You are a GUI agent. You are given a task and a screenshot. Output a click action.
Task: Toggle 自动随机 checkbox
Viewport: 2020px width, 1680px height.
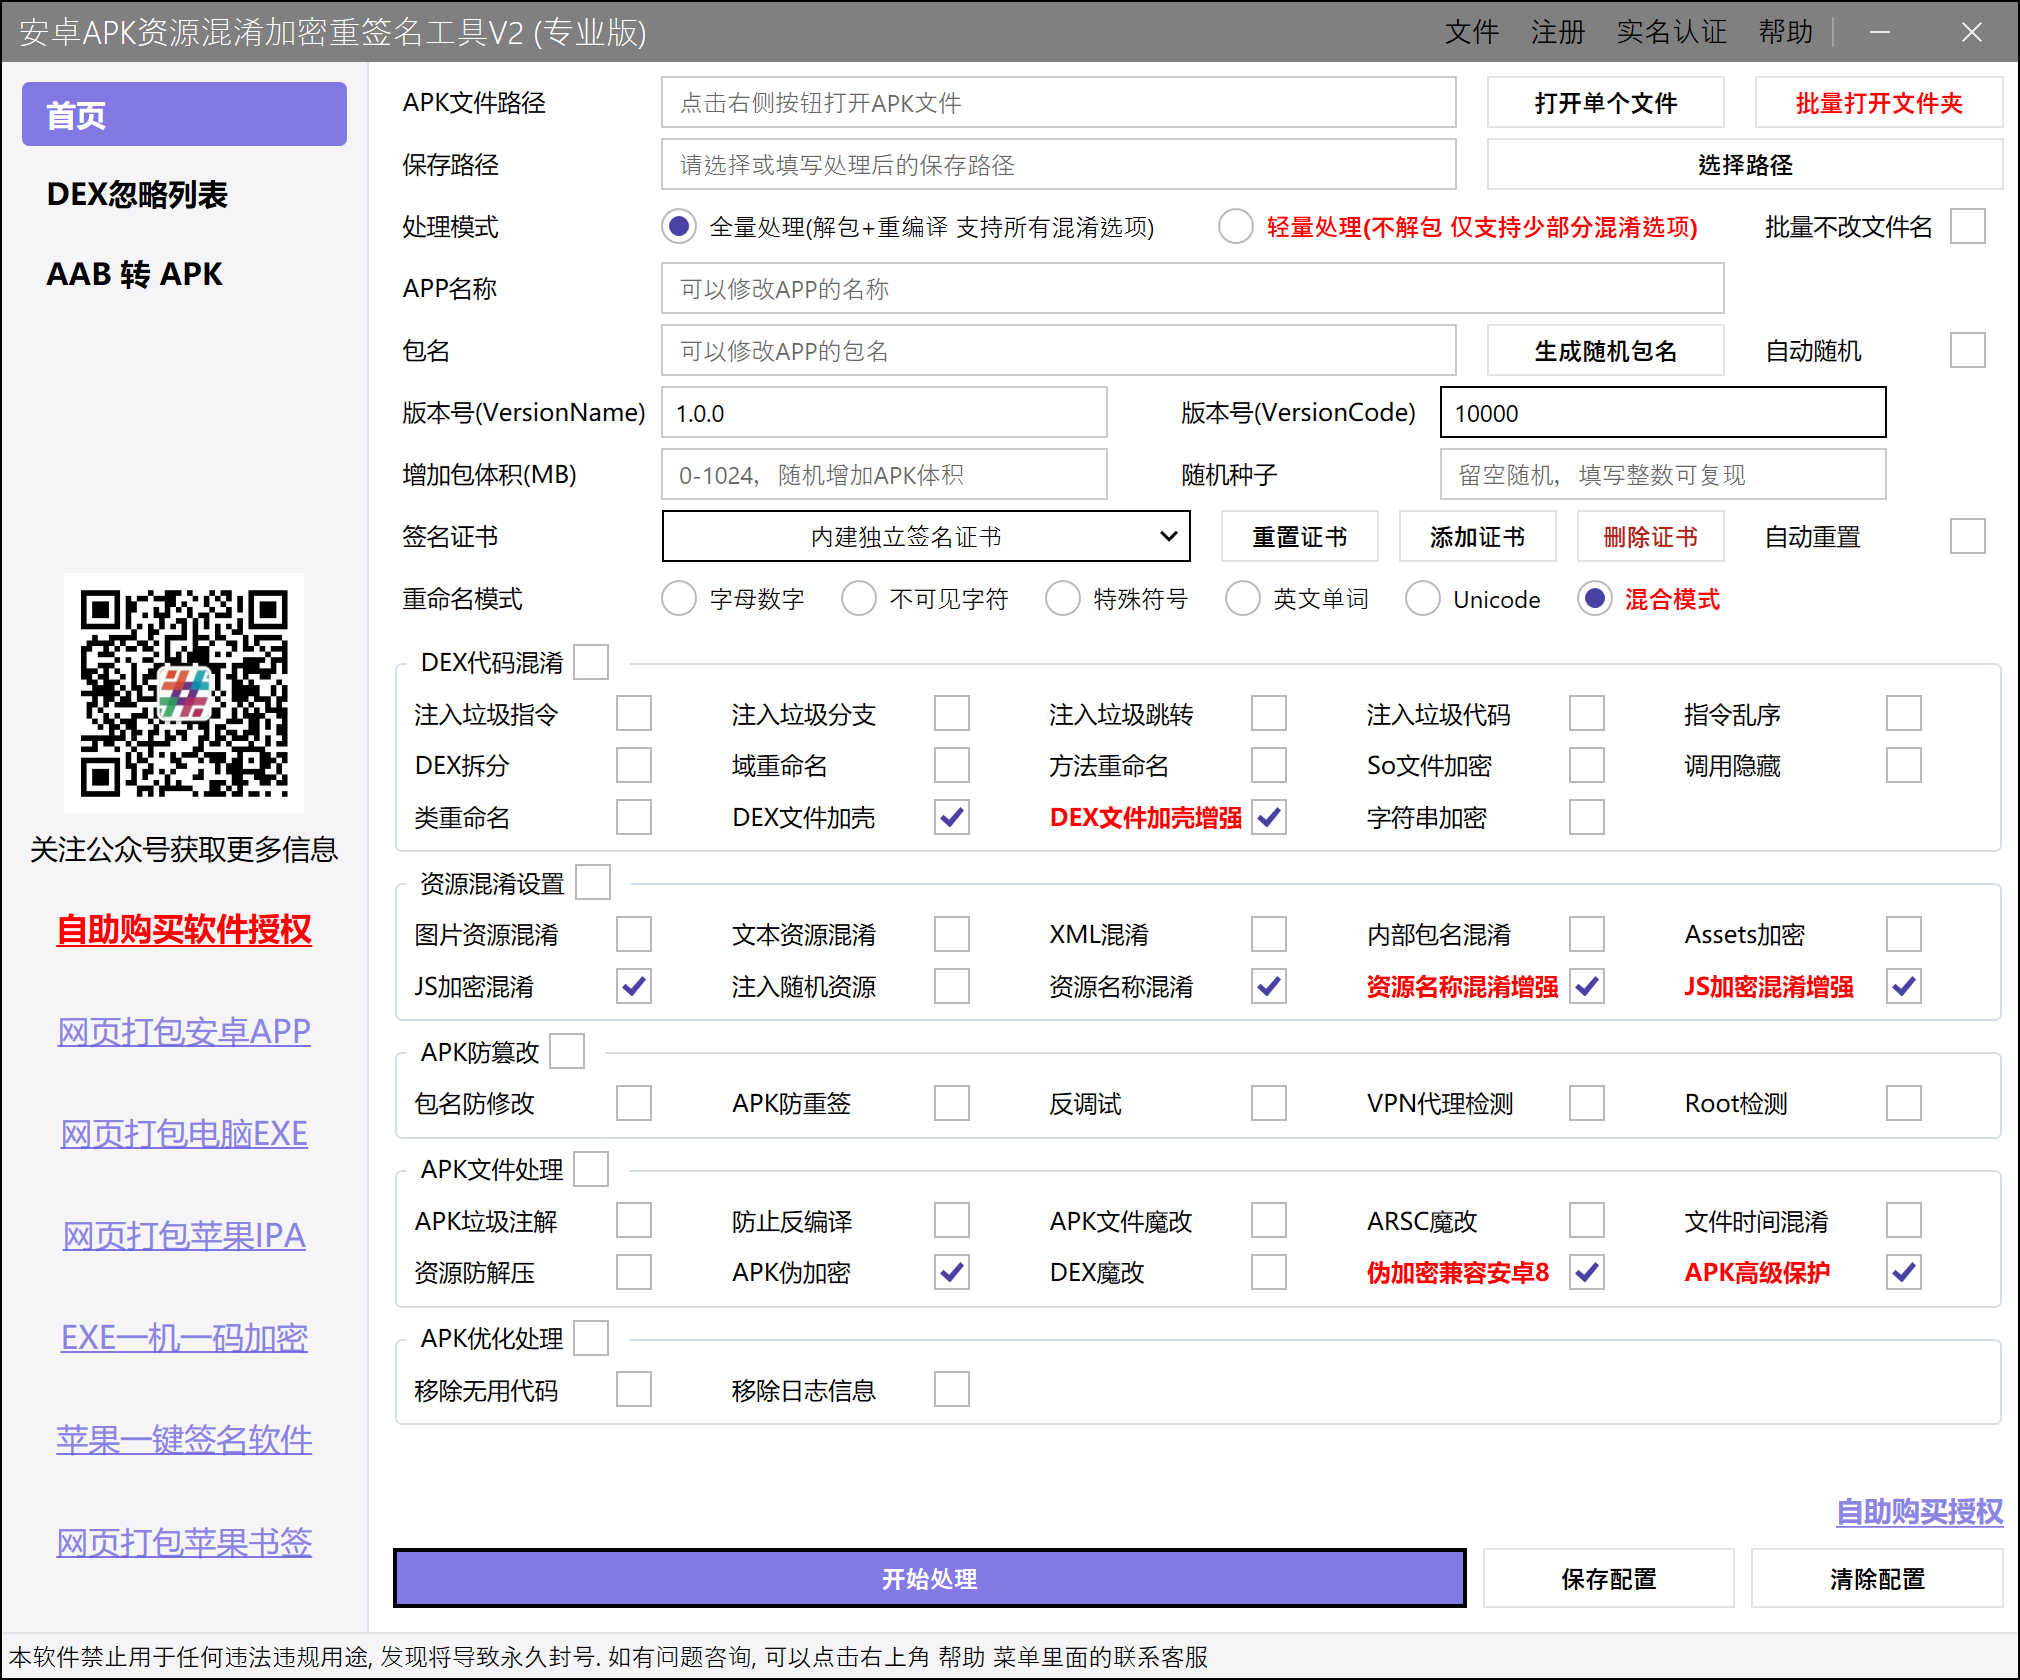click(1968, 351)
